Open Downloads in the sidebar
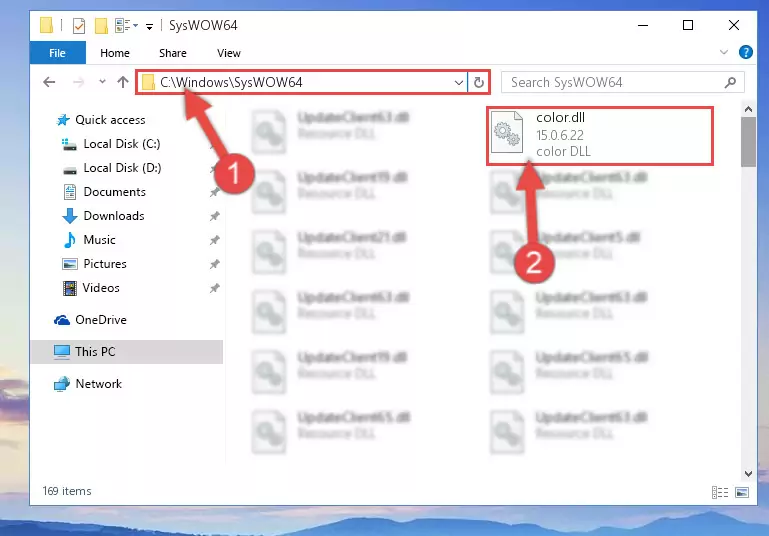Screen dimensions: 769x536 [103, 216]
